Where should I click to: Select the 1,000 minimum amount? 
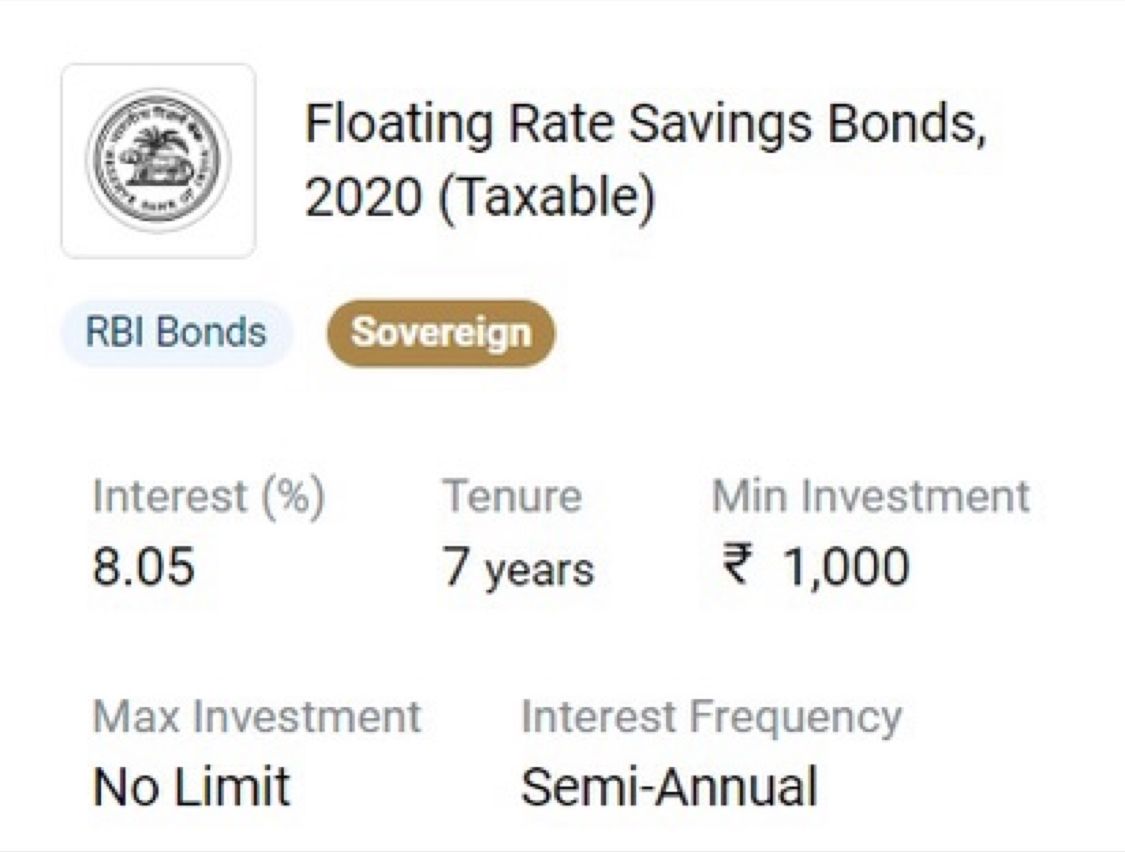846,568
